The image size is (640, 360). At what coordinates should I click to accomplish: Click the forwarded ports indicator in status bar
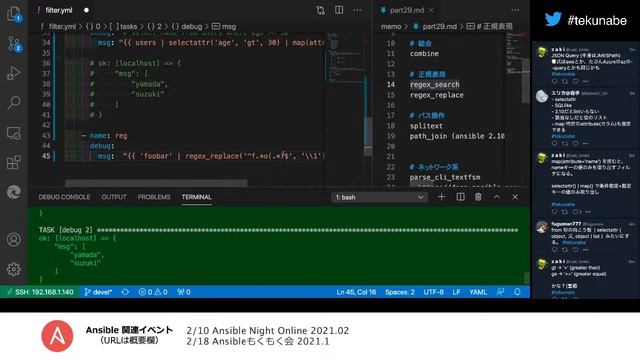coord(184,292)
